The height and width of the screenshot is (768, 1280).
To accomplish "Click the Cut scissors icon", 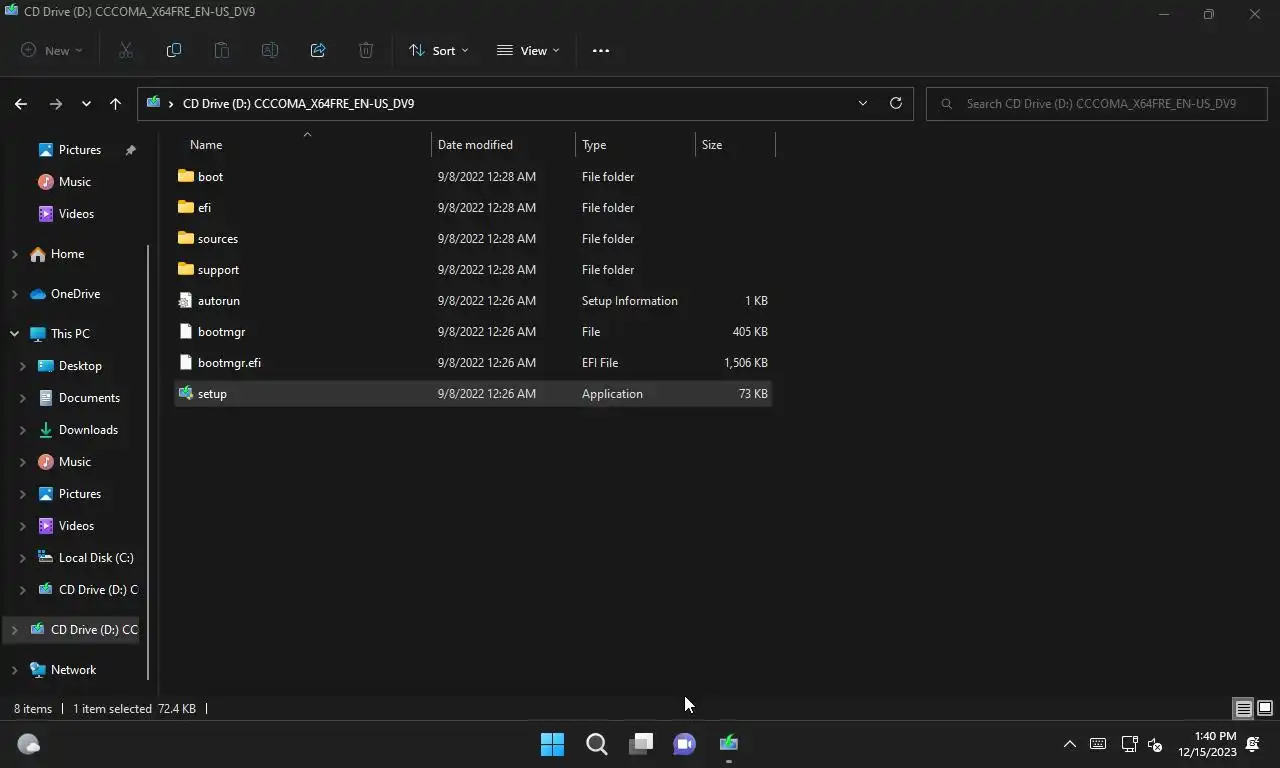I will 126,50.
